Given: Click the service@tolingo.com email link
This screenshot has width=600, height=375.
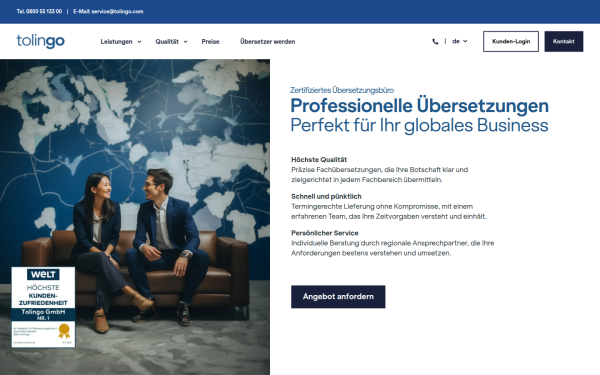Looking at the screenshot, I should [x=117, y=11].
